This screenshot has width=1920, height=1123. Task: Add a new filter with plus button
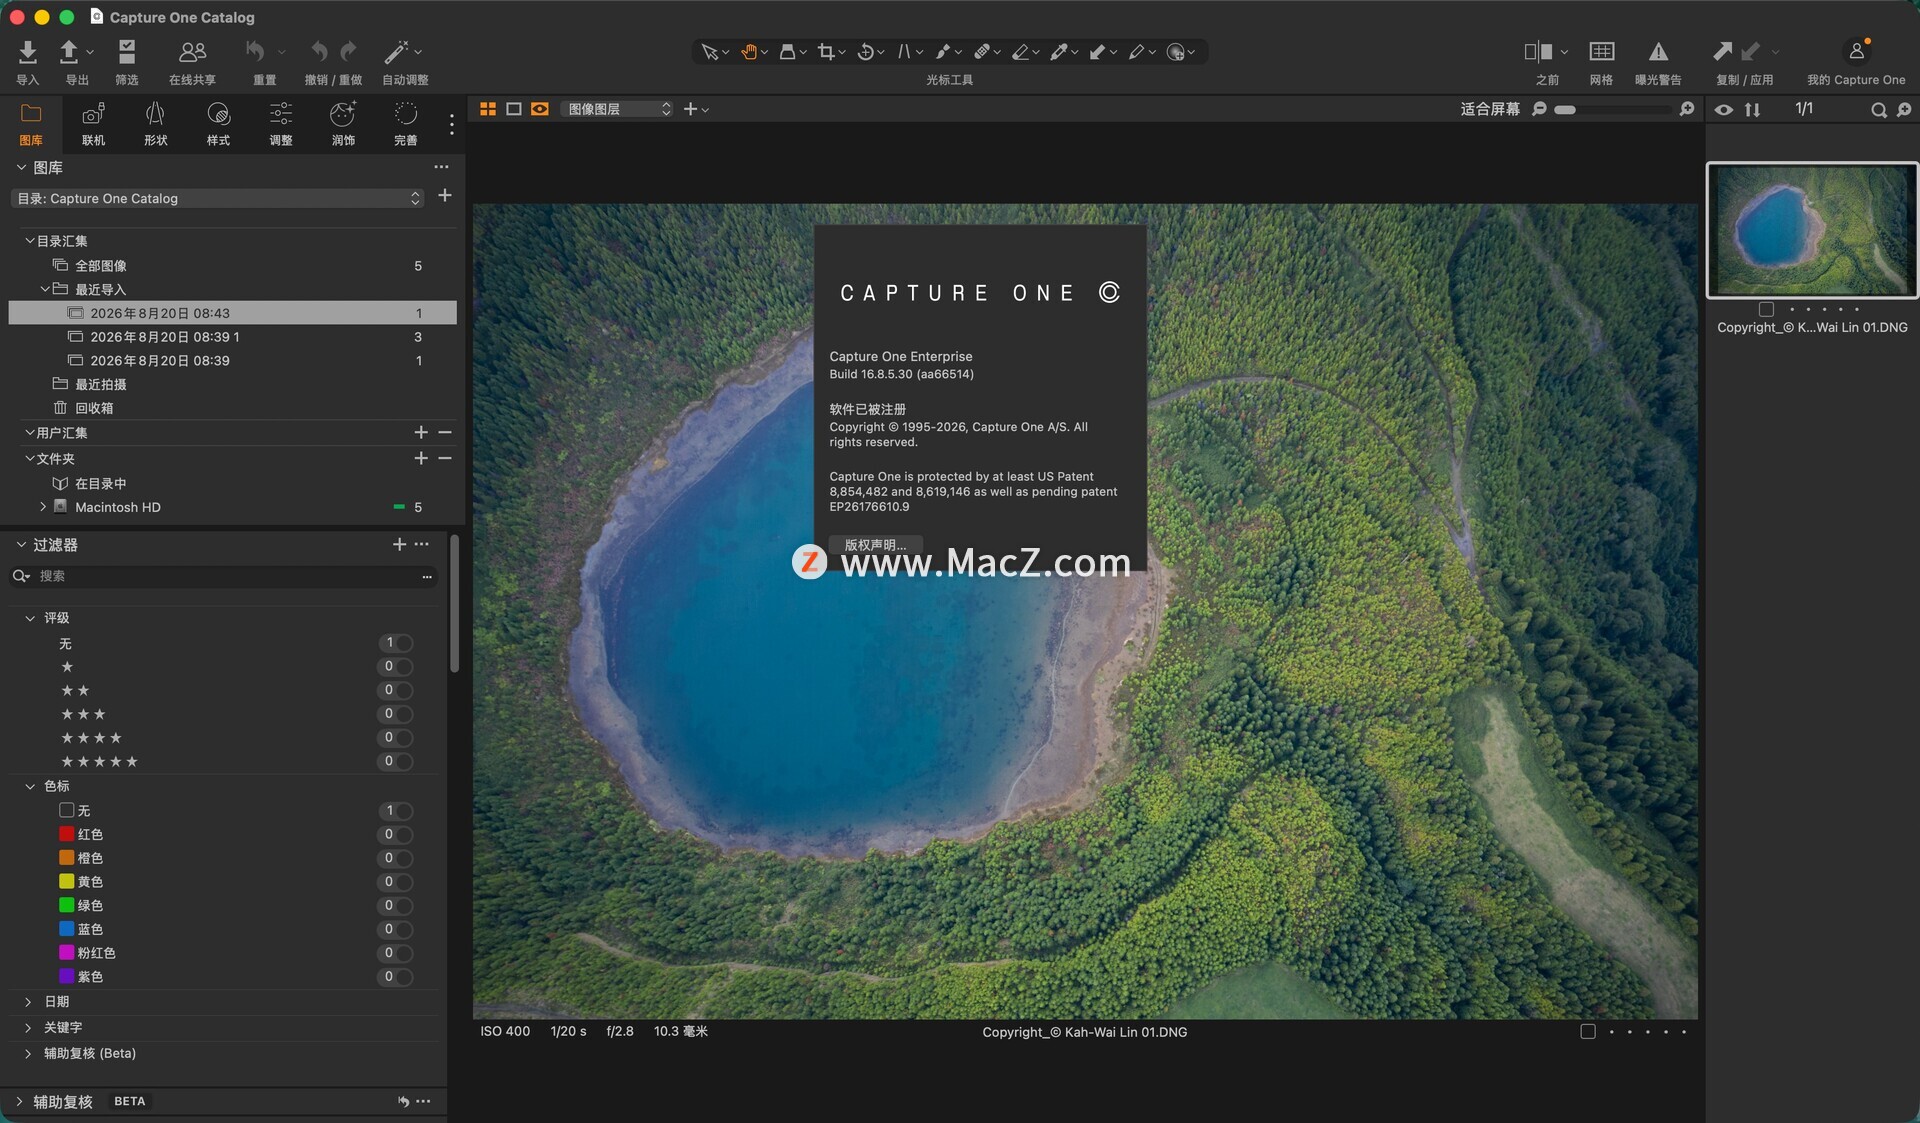[399, 544]
